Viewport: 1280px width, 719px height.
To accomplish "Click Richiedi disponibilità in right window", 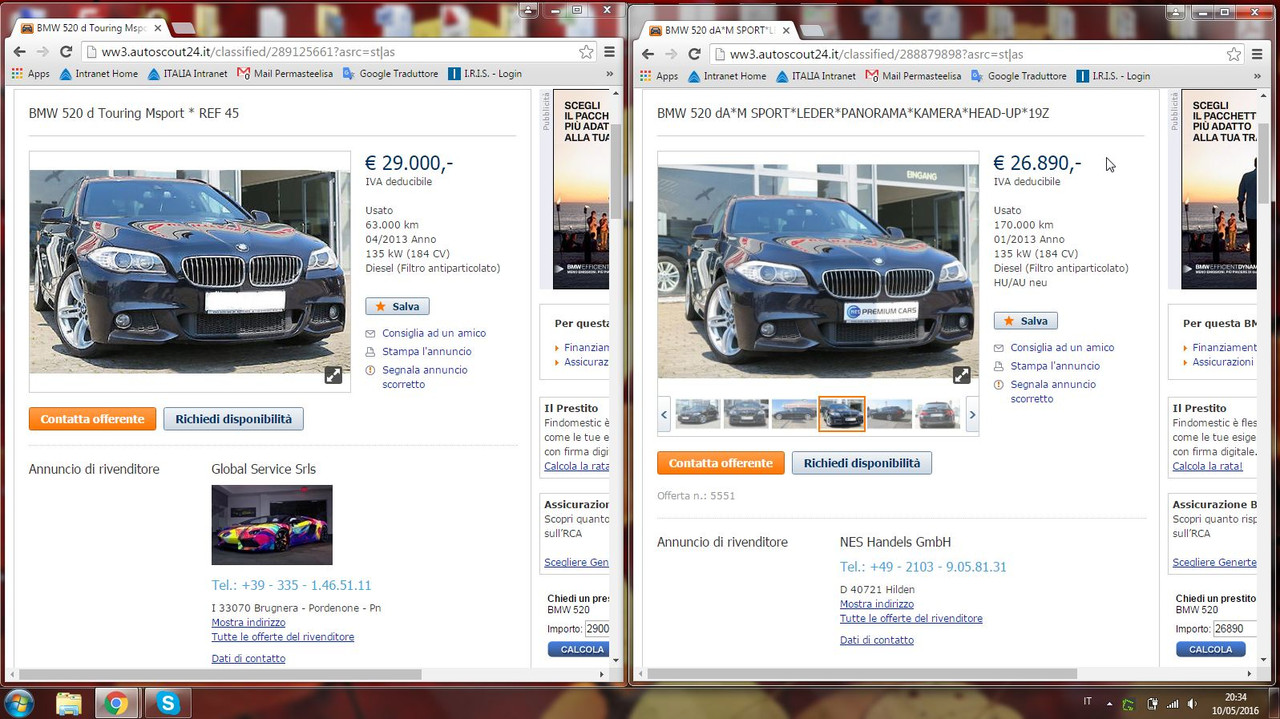I will 862,463.
